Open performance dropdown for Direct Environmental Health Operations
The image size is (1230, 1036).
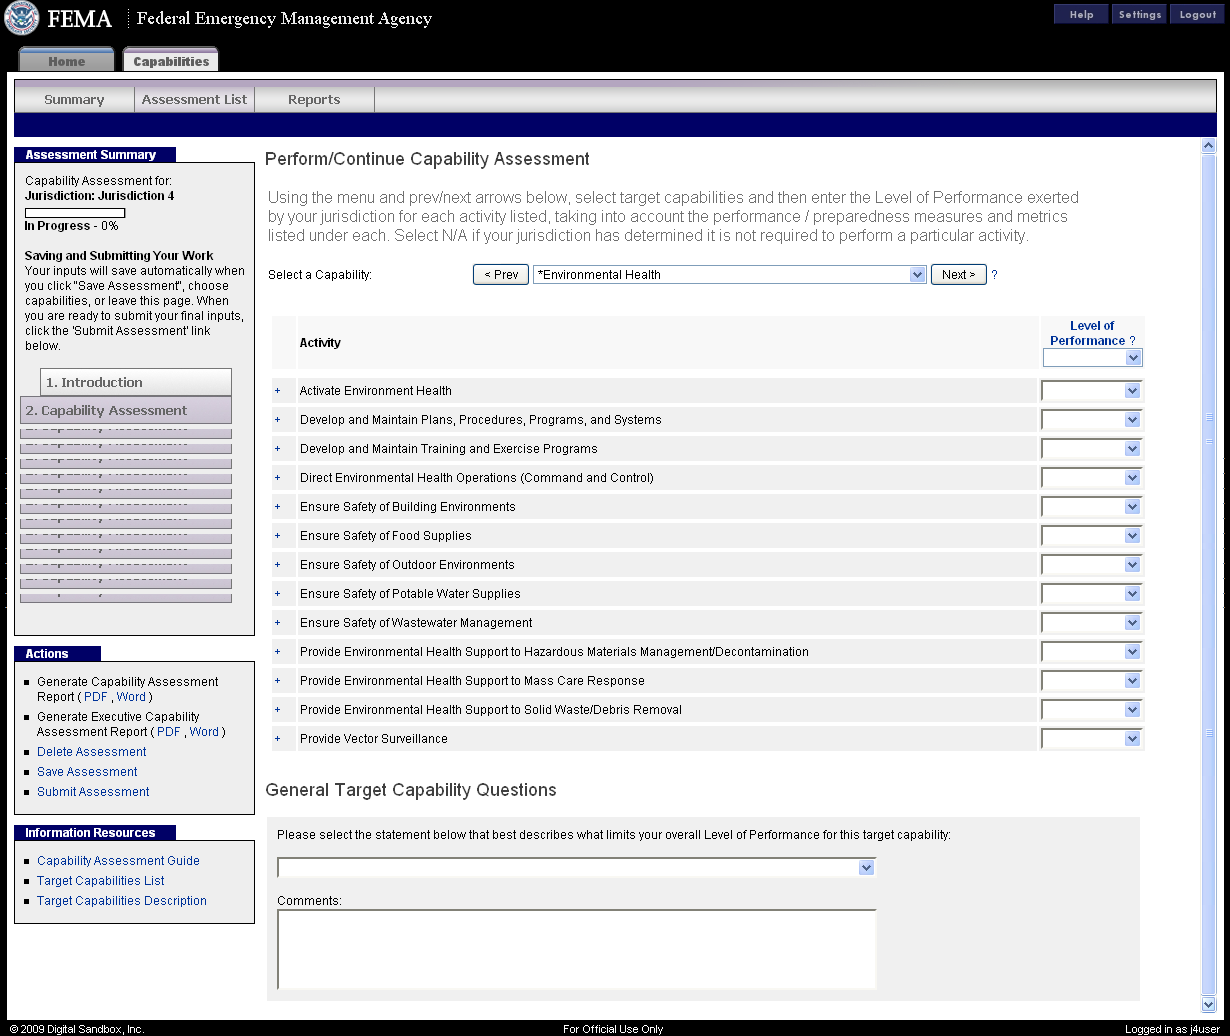click(1091, 478)
